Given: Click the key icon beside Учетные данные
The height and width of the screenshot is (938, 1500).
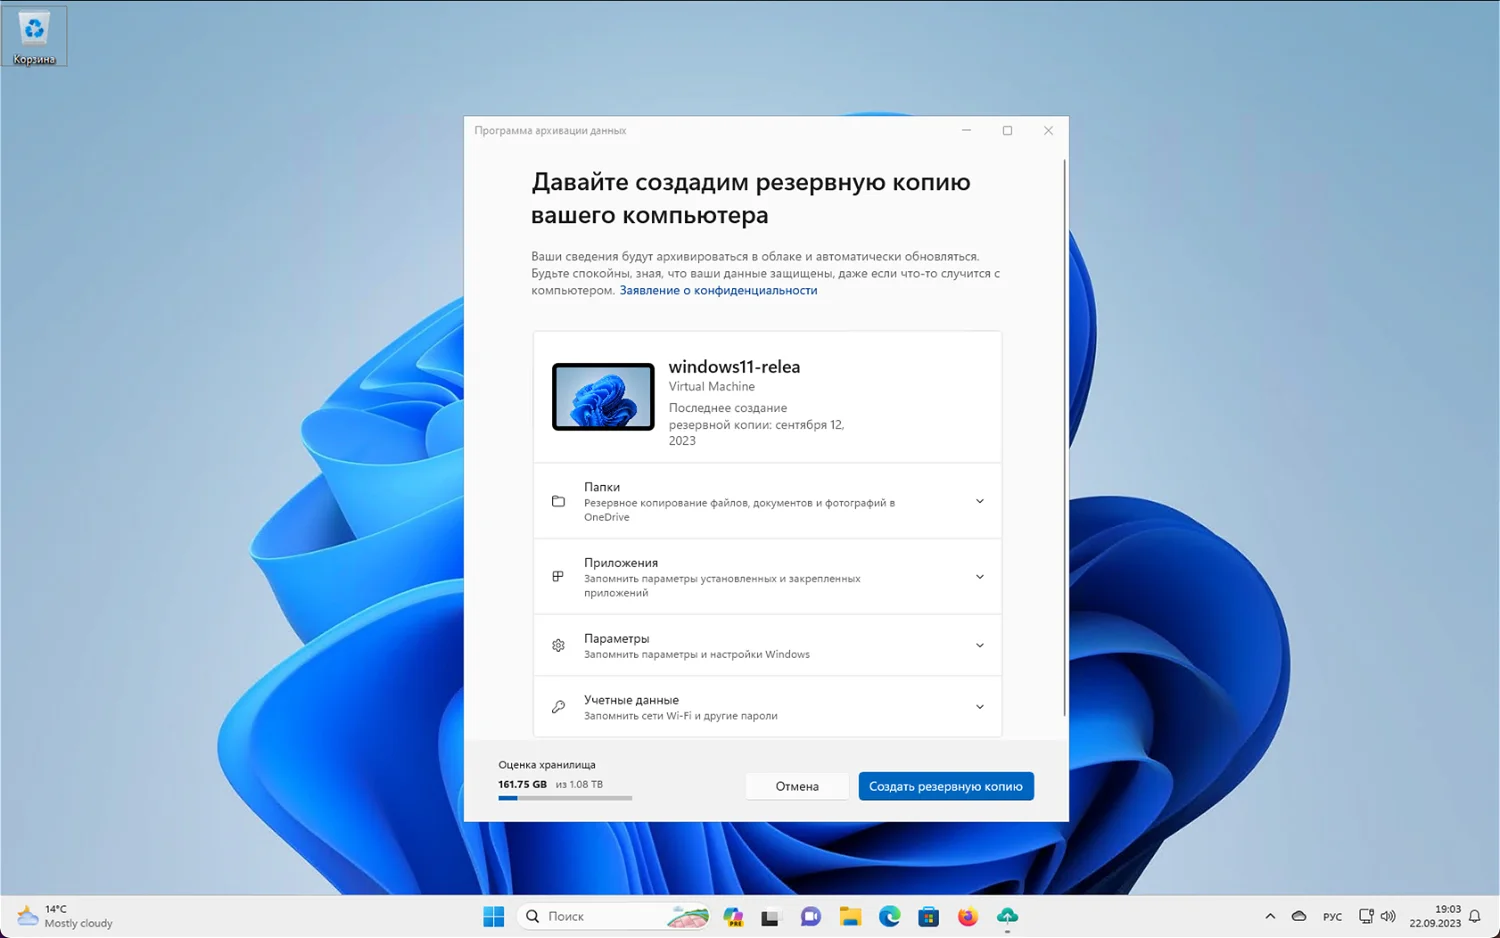Looking at the screenshot, I should coord(558,707).
